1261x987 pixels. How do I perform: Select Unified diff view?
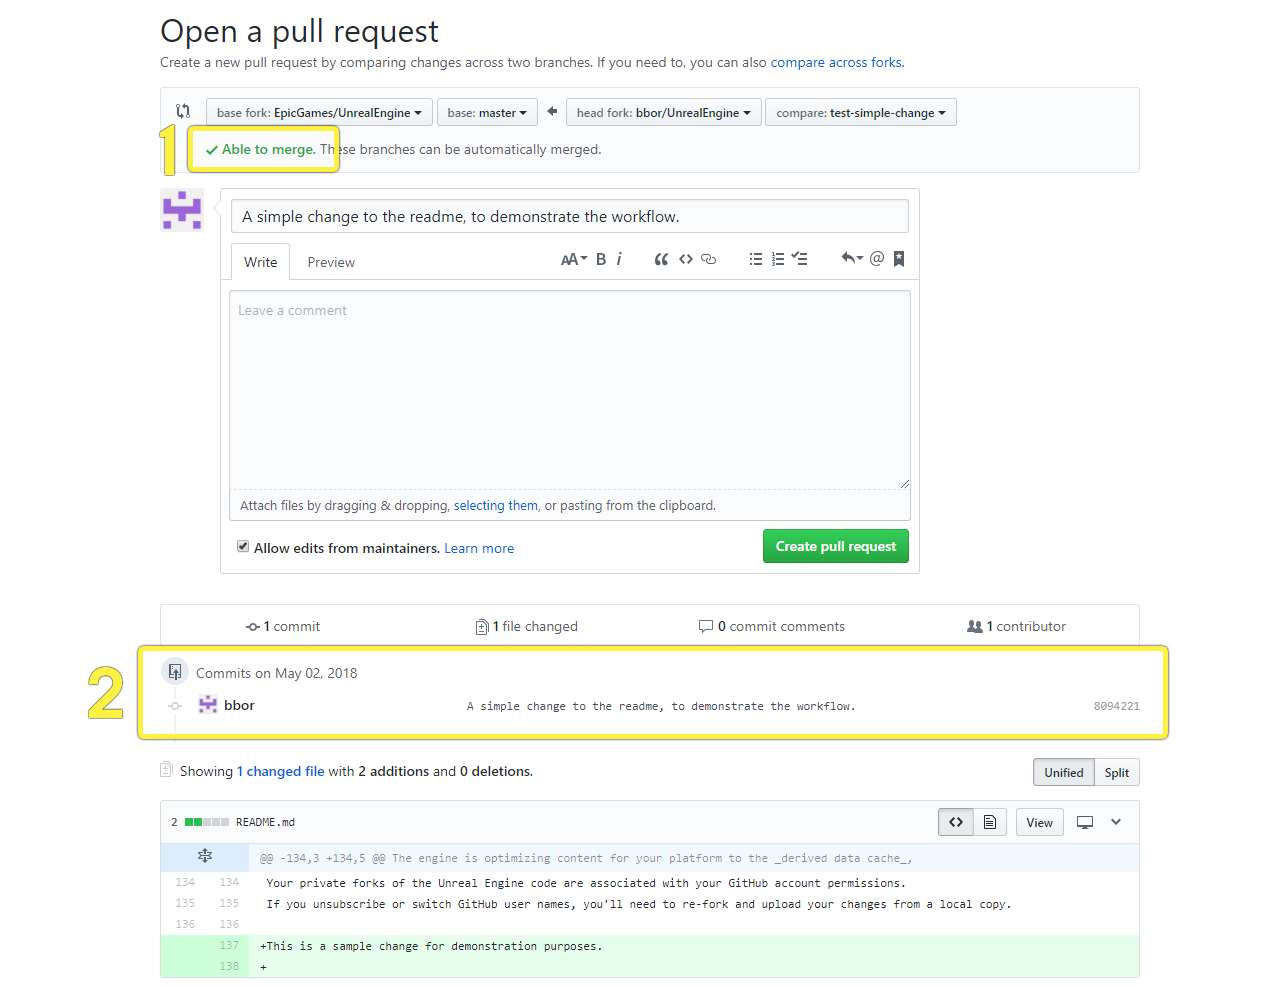[x=1064, y=773]
